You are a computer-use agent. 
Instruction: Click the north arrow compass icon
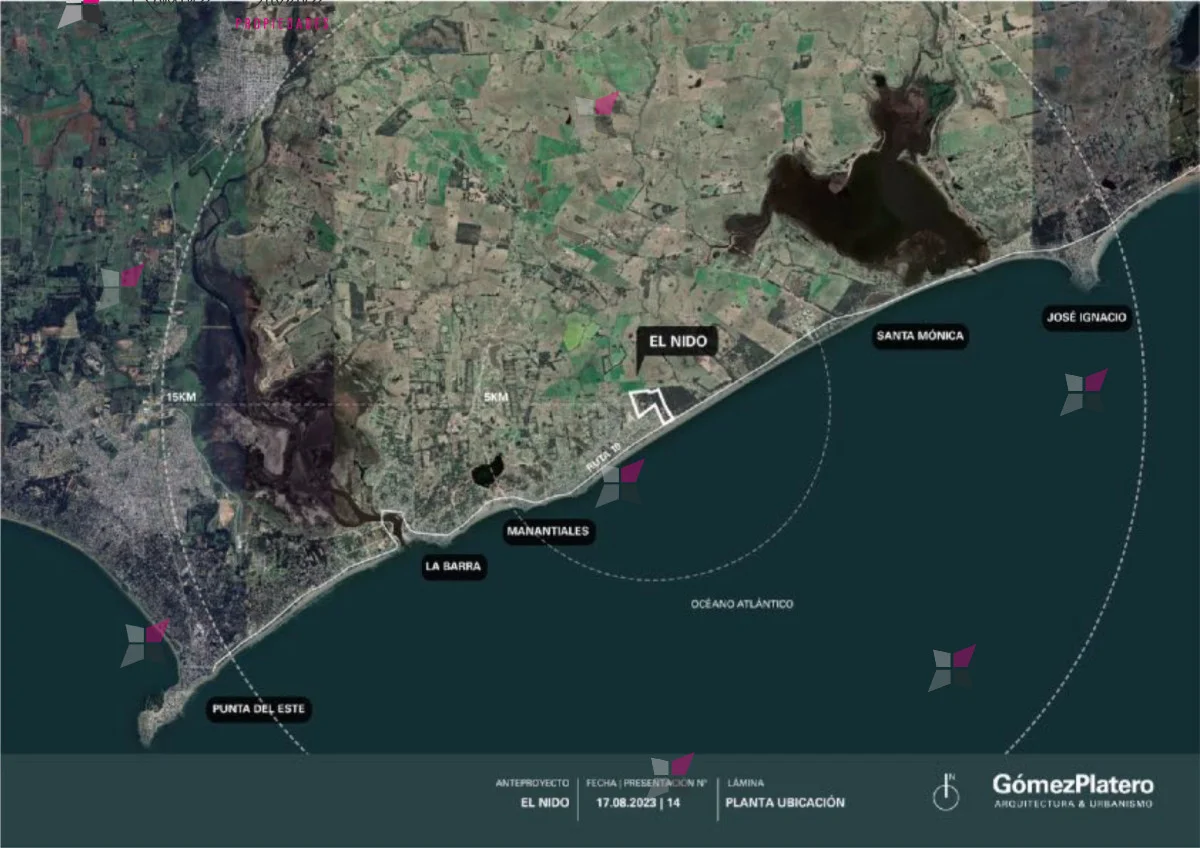pos(945,793)
